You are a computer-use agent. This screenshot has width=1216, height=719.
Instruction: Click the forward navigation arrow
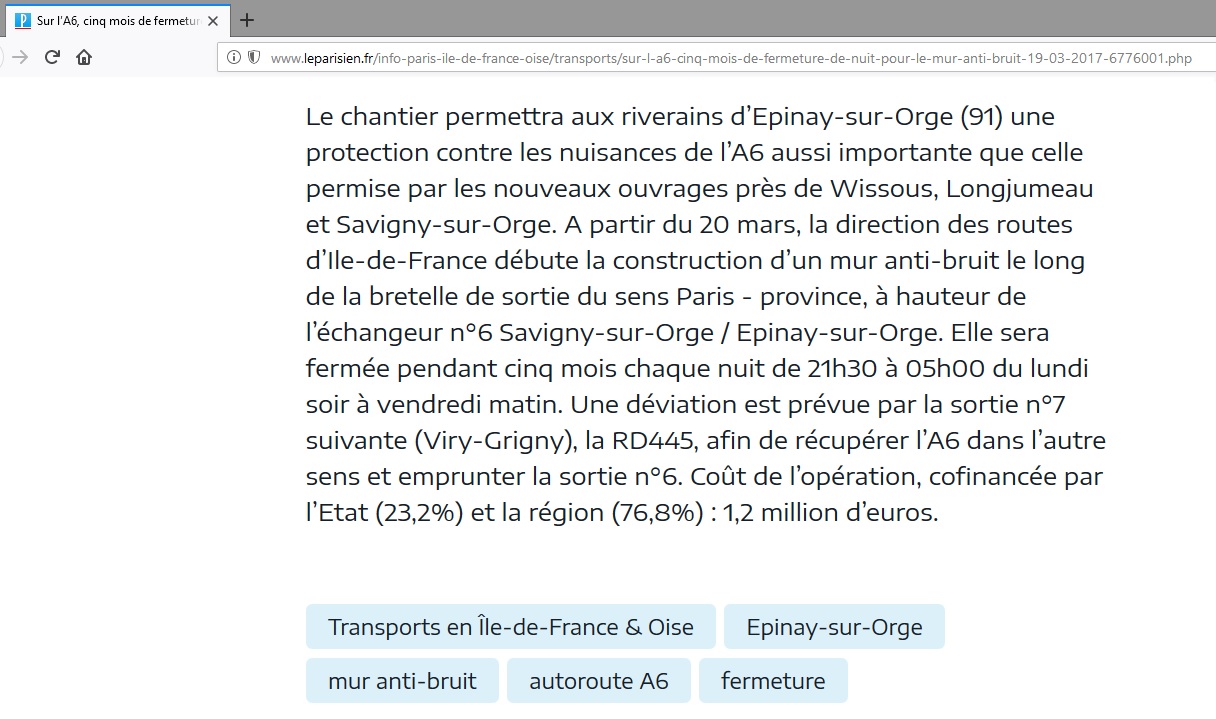[x=19, y=57]
